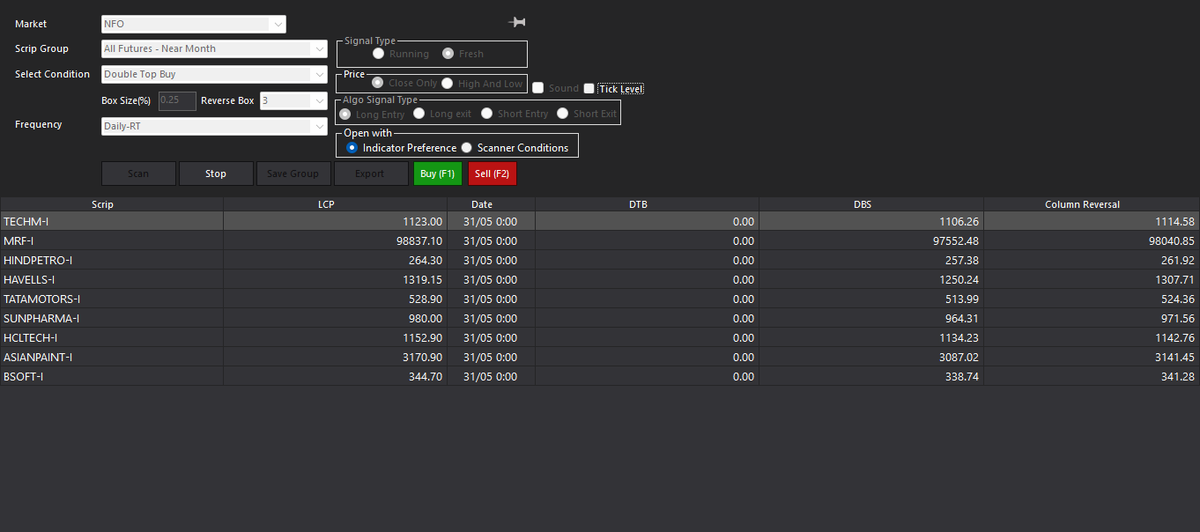The image size is (1200, 532).
Task: Click the Save Group button
Action: [x=294, y=174]
